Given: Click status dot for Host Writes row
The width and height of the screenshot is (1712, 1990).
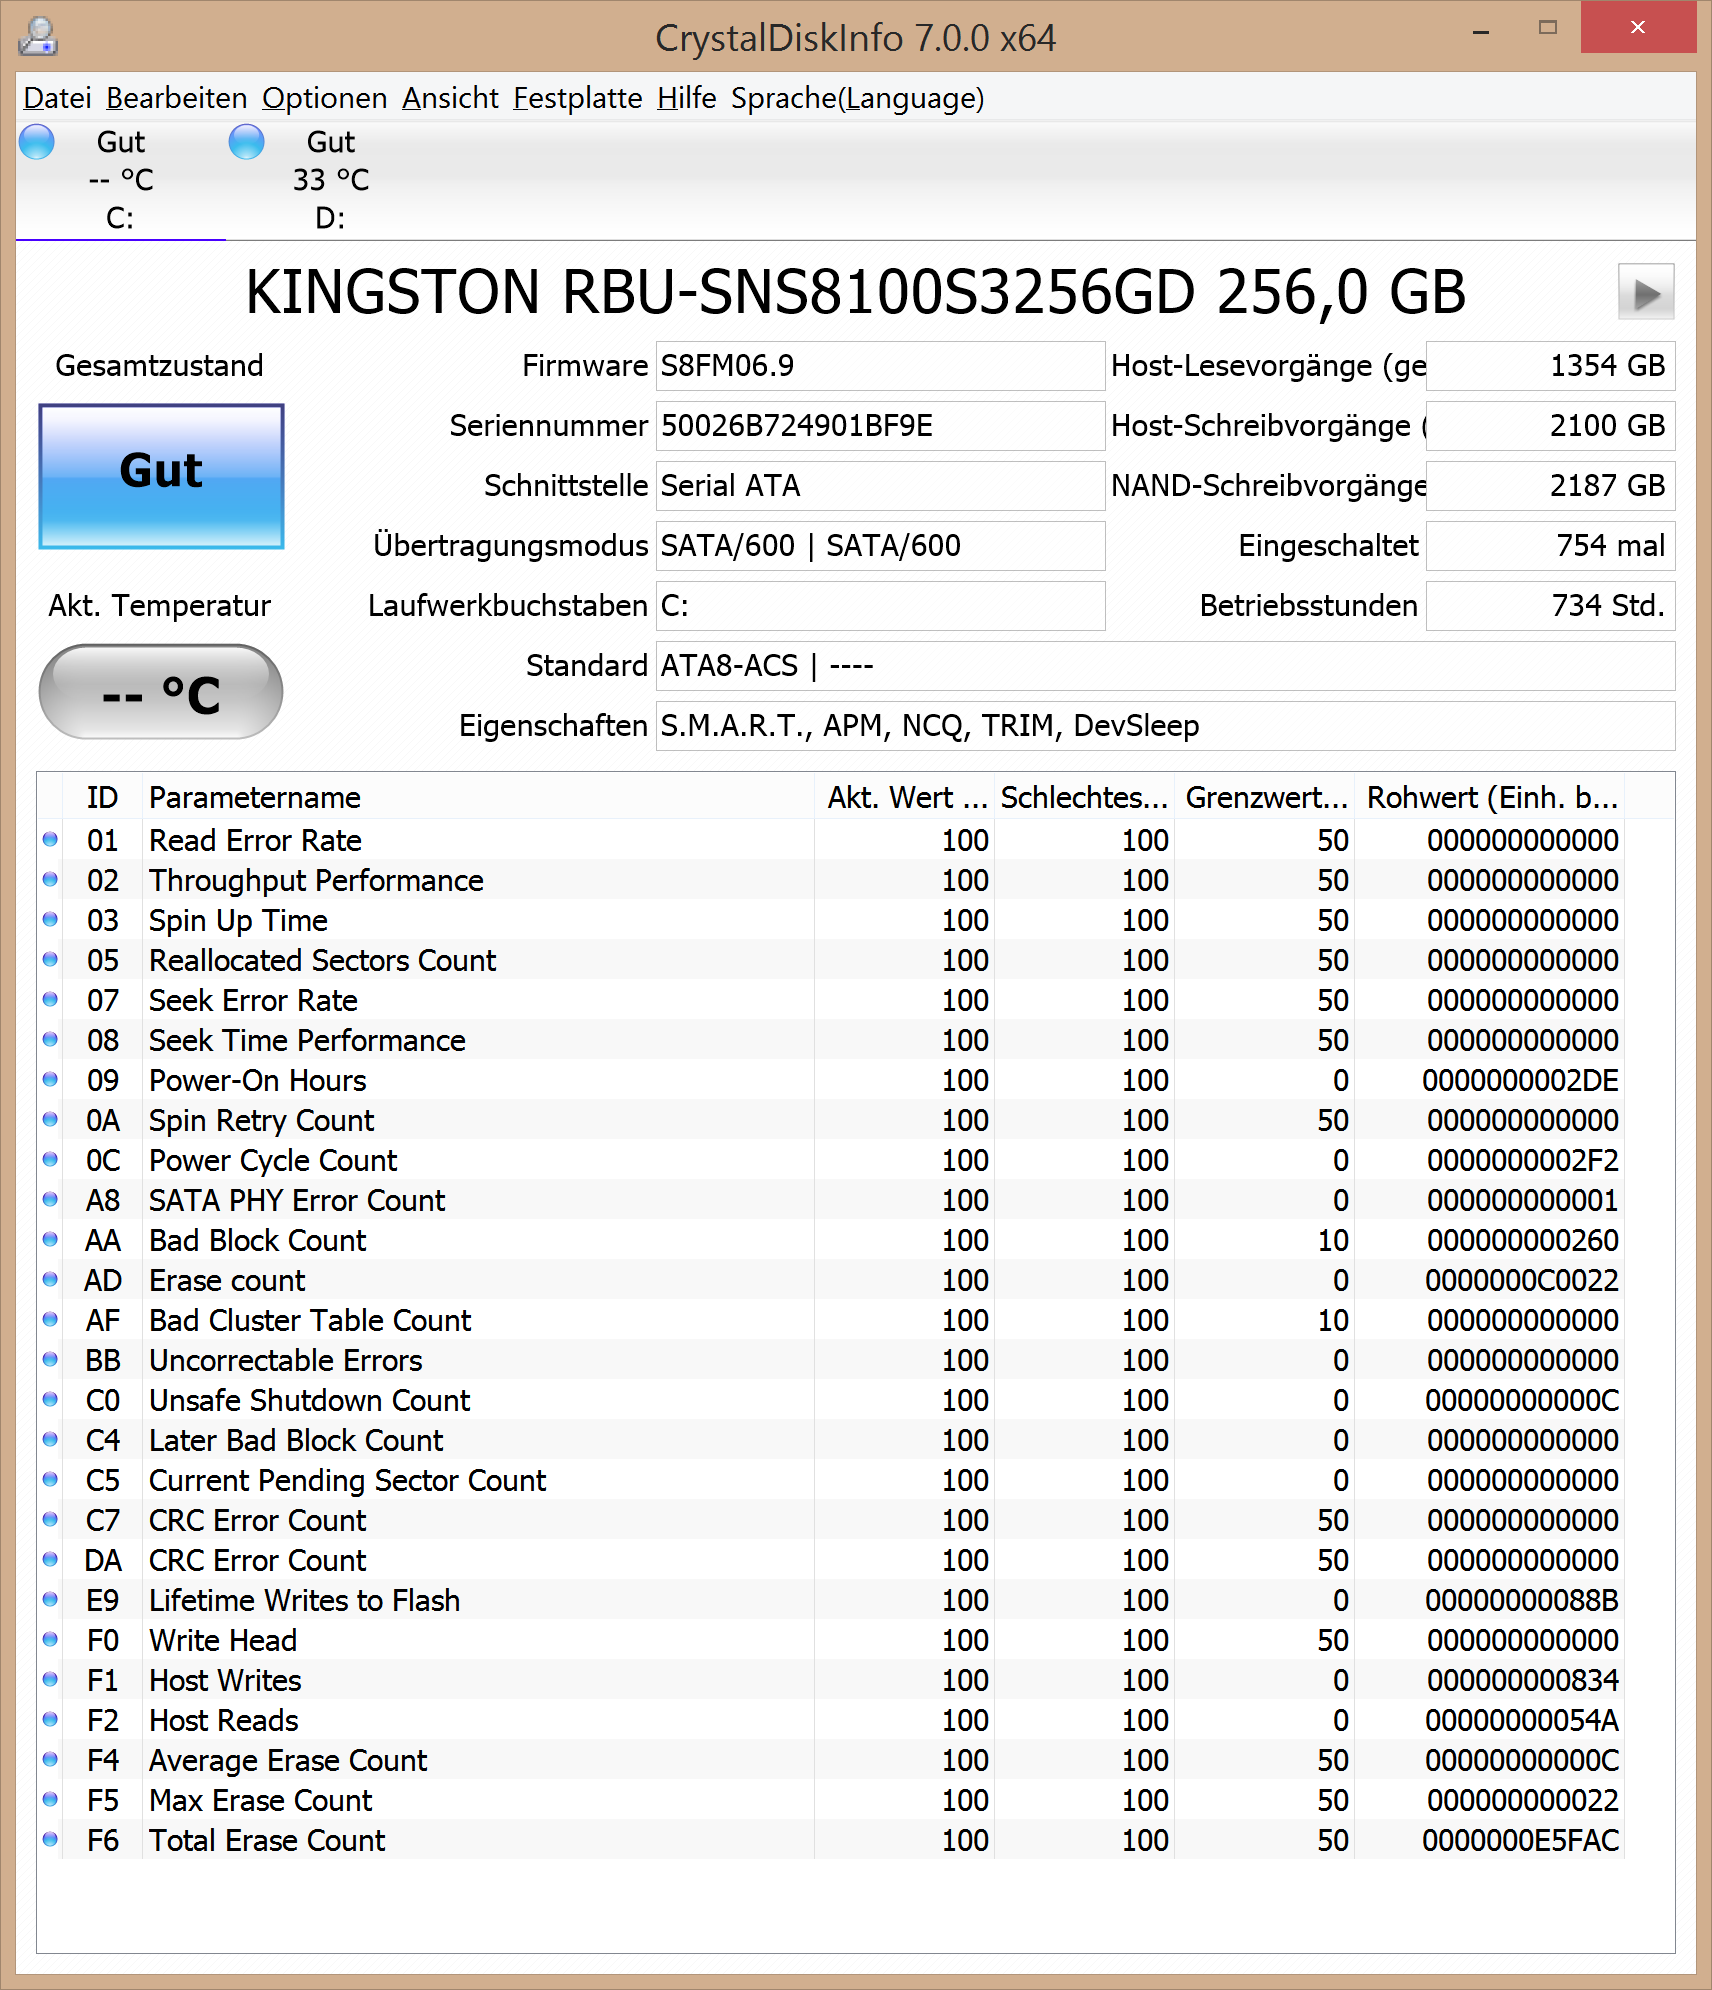Looking at the screenshot, I should point(50,1680).
